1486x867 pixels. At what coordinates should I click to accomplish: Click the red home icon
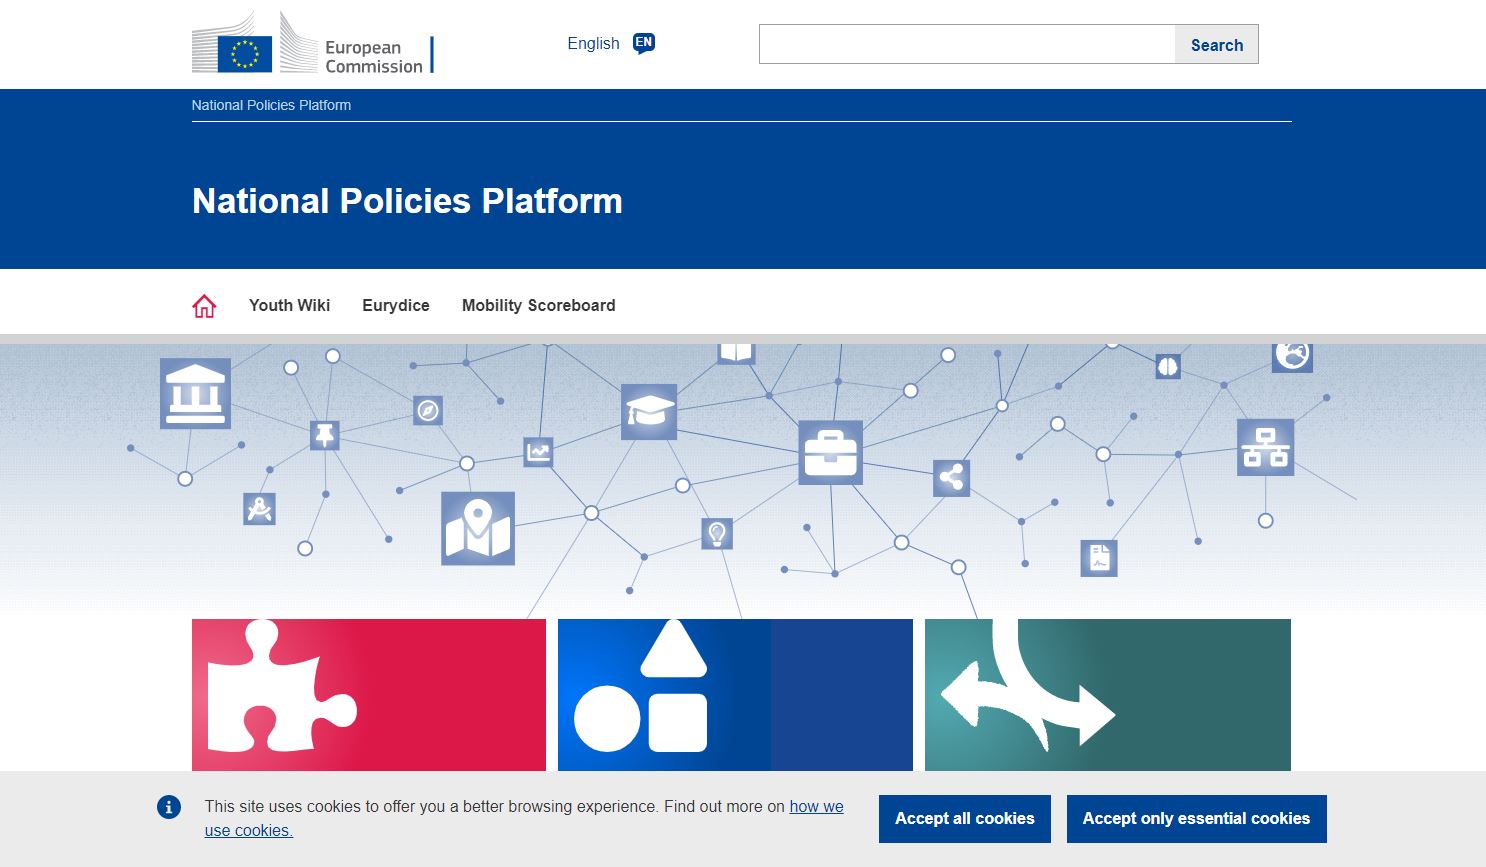204,306
